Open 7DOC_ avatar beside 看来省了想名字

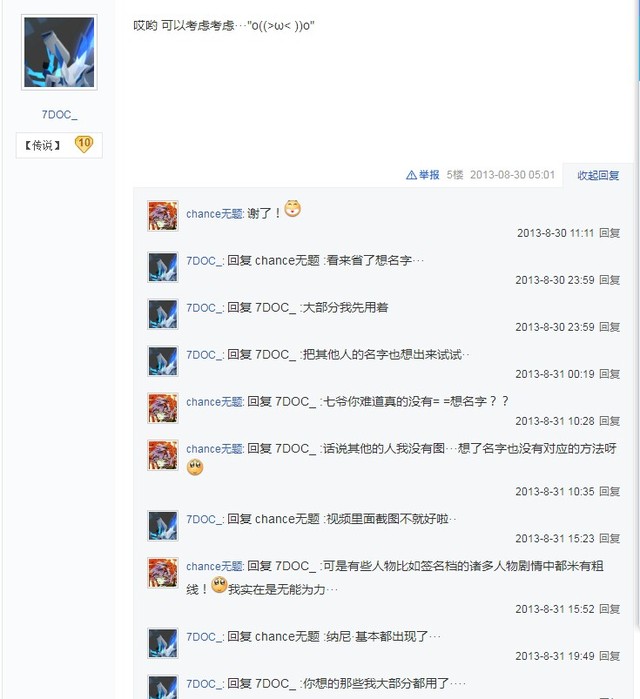pos(163,267)
